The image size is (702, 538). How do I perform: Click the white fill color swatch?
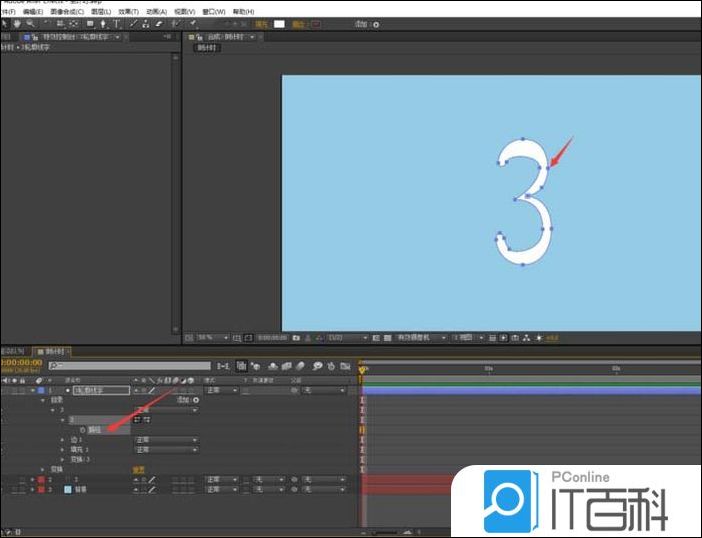(x=281, y=22)
